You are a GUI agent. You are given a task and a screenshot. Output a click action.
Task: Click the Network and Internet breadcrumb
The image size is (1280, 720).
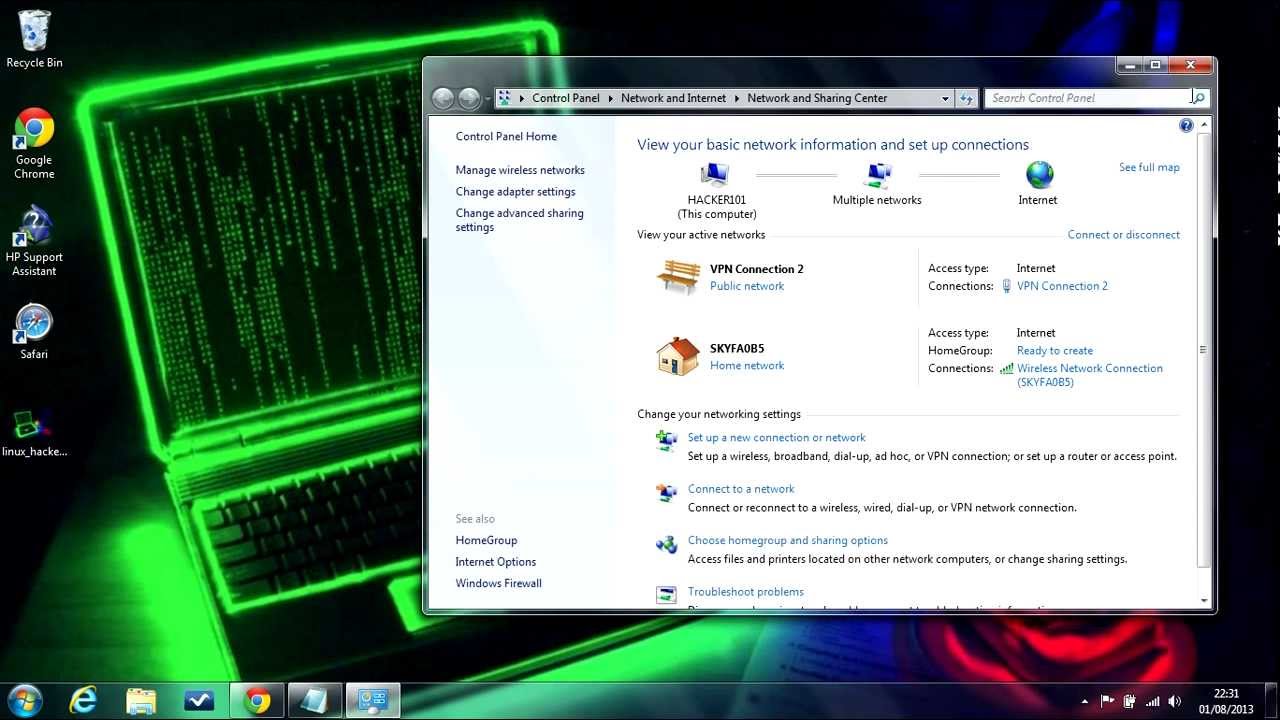point(674,98)
